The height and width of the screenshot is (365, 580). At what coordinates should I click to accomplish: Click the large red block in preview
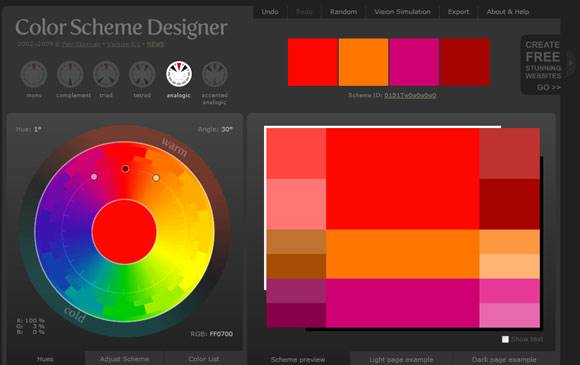pos(403,179)
